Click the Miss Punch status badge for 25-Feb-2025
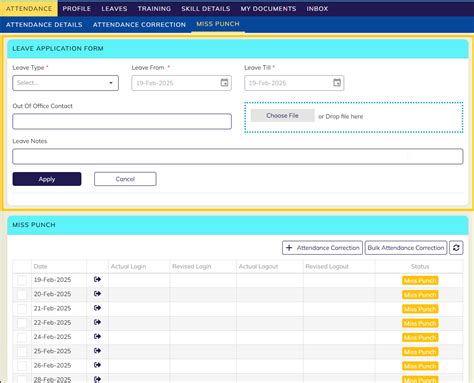The width and height of the screenshot is (474, 383). pos(420,352)
